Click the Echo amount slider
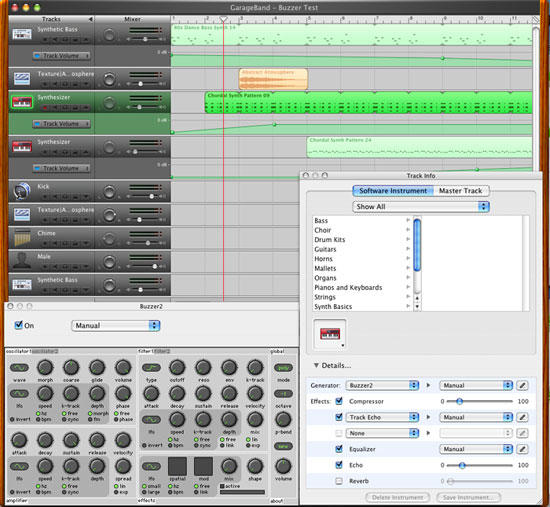Image resolution: width=550 pixels, height=507 pixels. (x=479, y=465)
